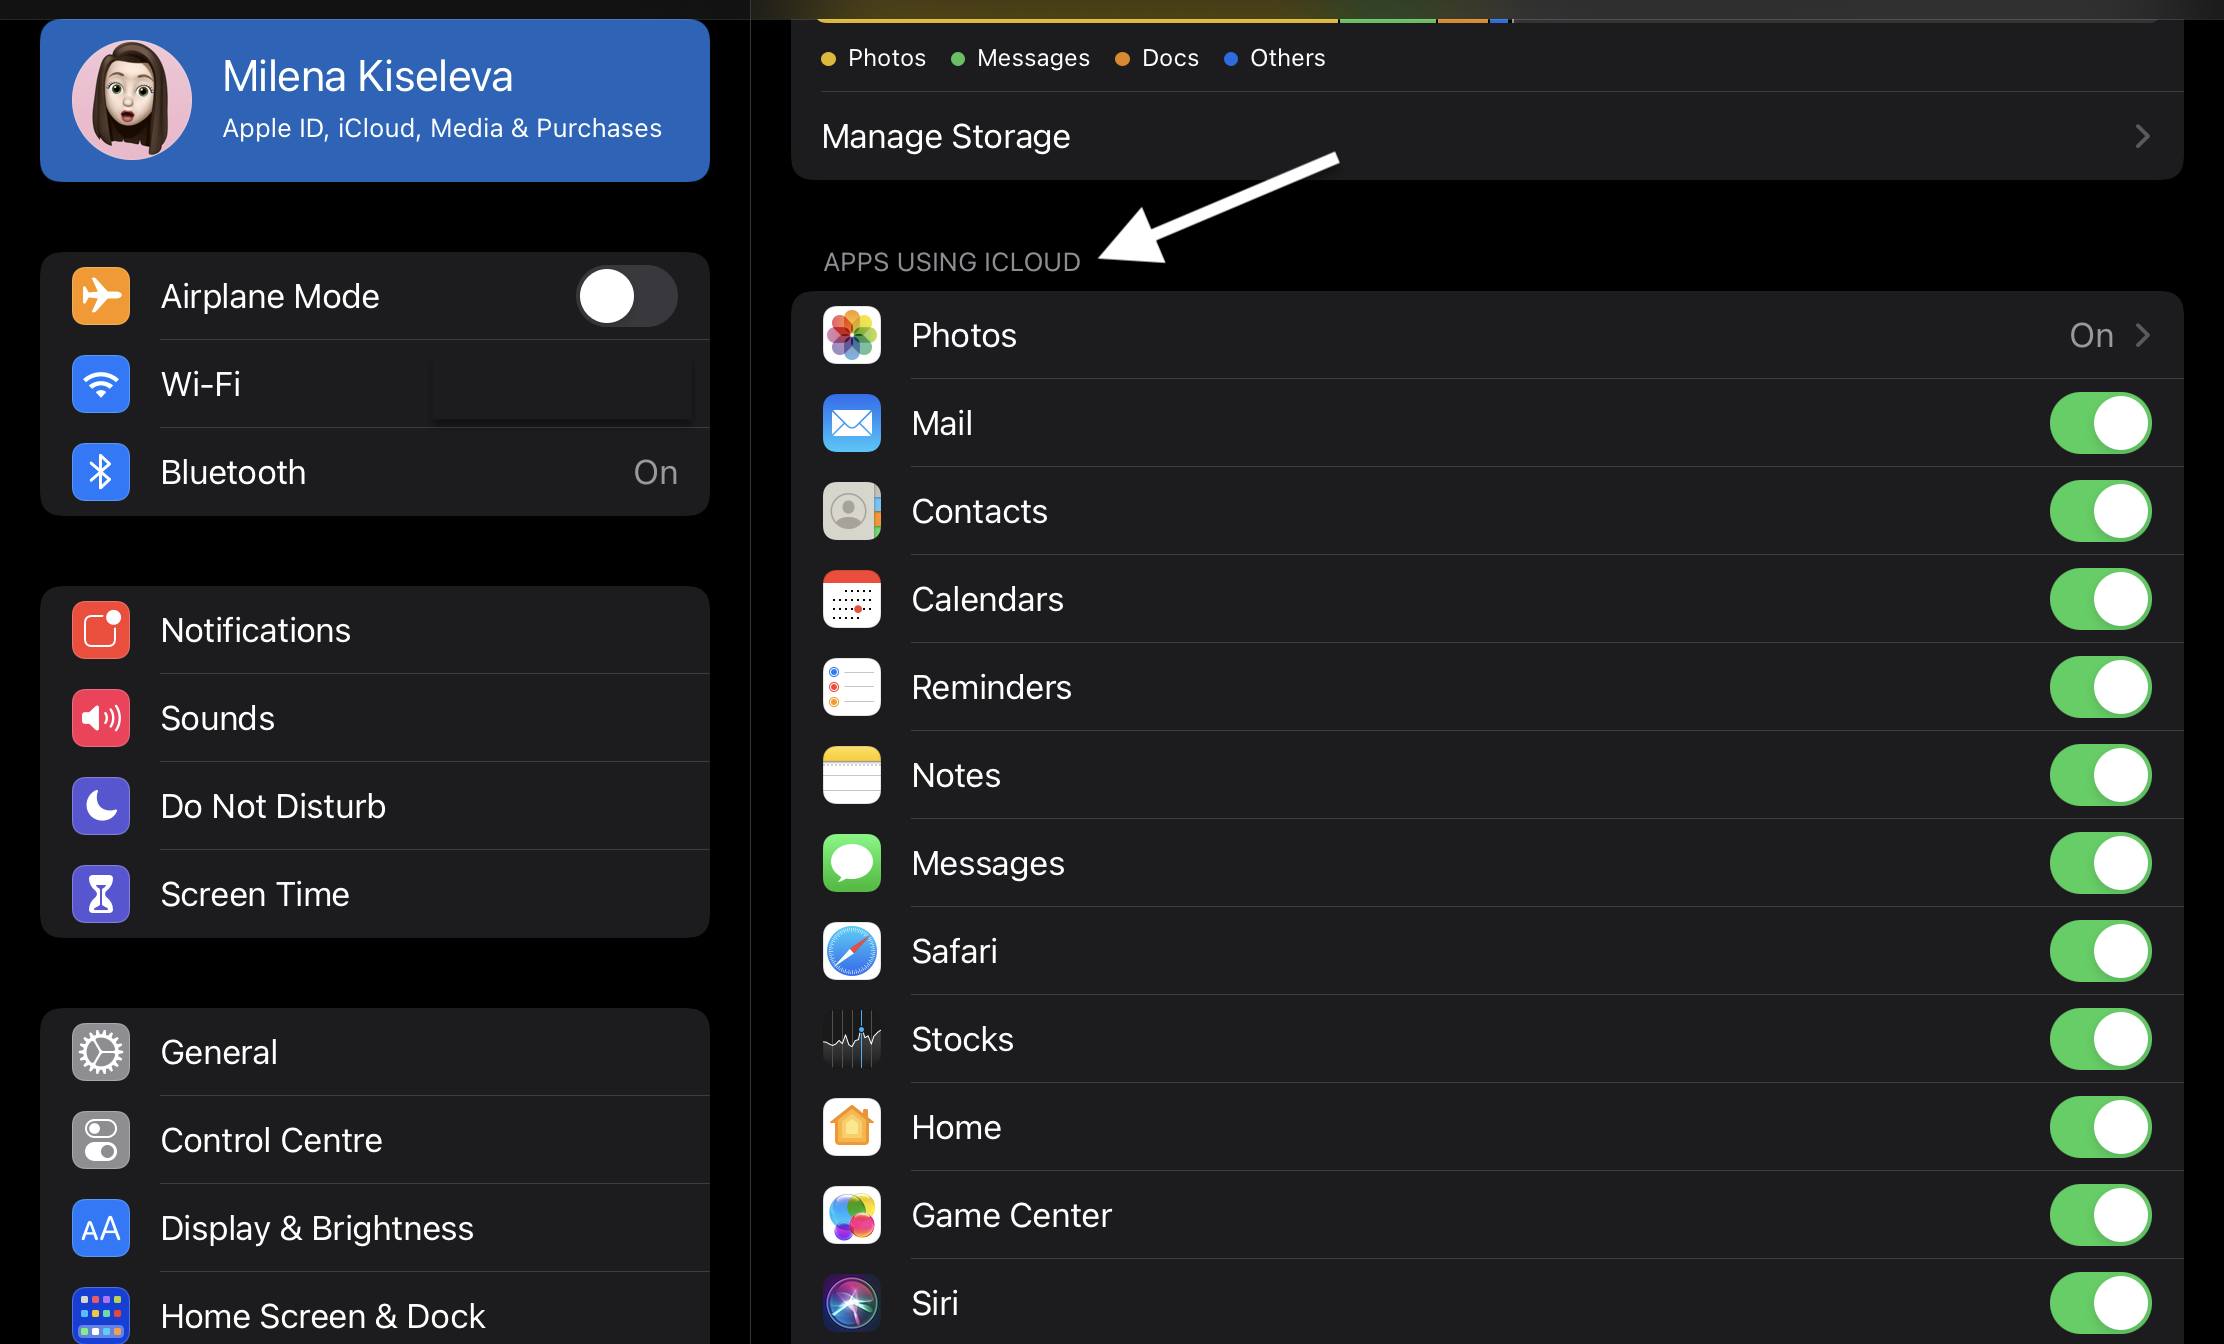Screen dimensions: 2224x1344
Task: Tap the Notes icon
Action: point(852,775)
